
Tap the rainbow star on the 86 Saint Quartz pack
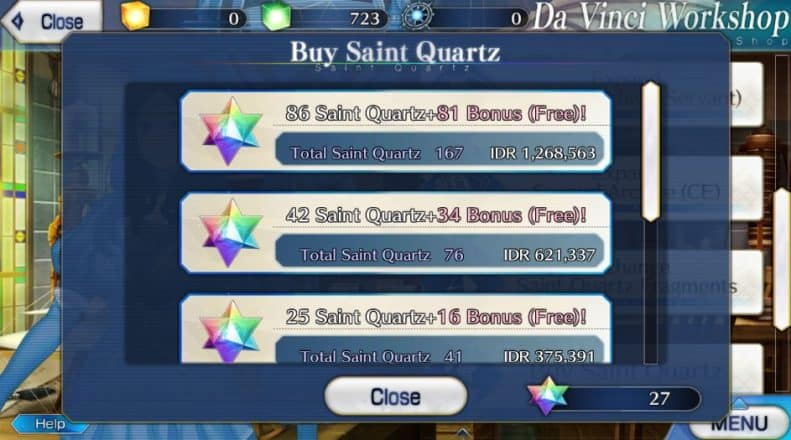coord(231,131)
